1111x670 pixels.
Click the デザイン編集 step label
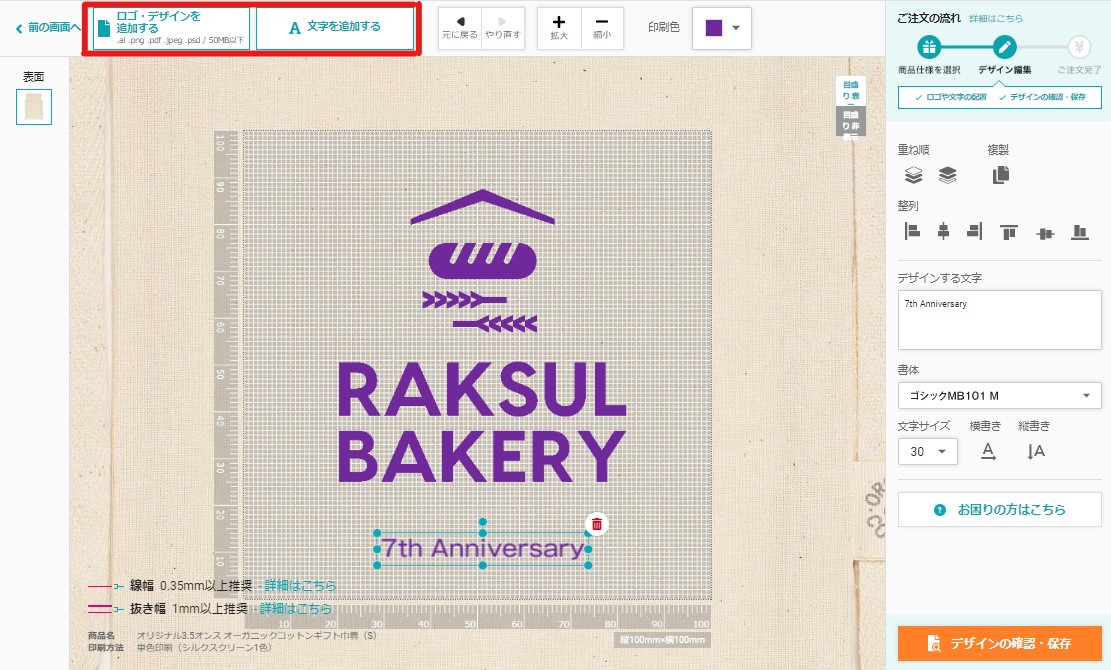(1005, 70)
